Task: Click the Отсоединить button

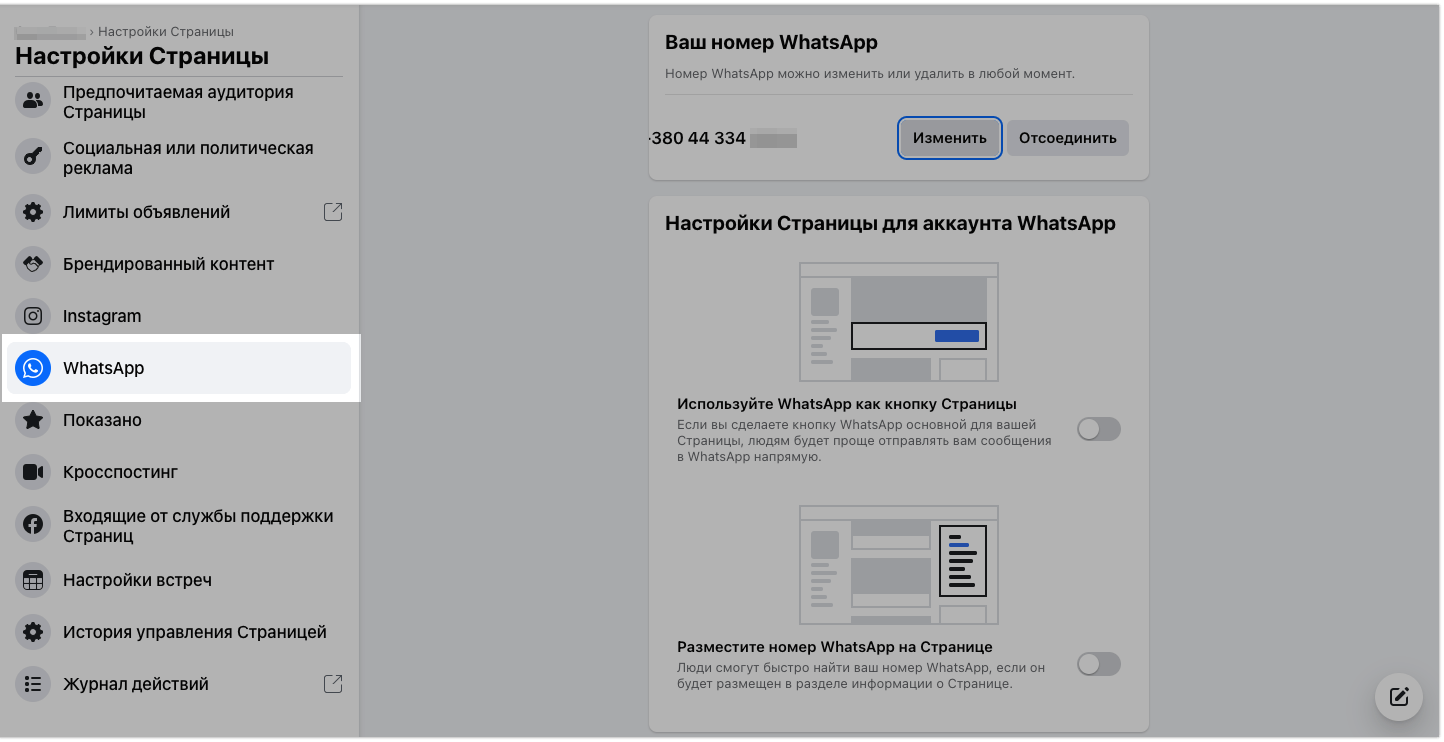Action: (x=1068, y=138)
